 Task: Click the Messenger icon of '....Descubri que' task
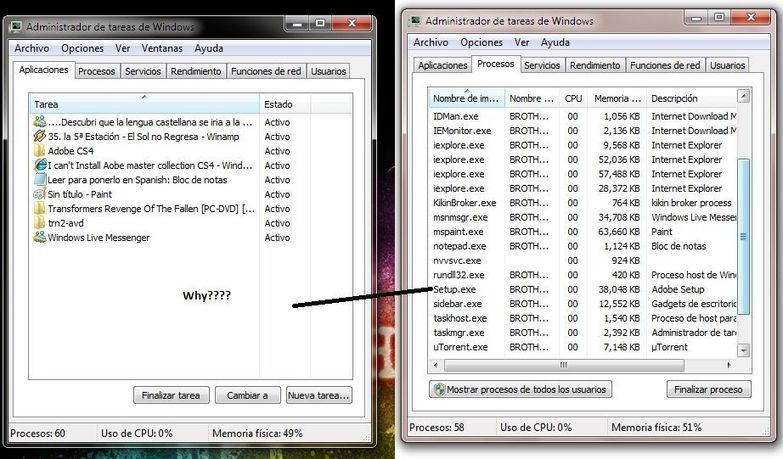click(39, 121)
